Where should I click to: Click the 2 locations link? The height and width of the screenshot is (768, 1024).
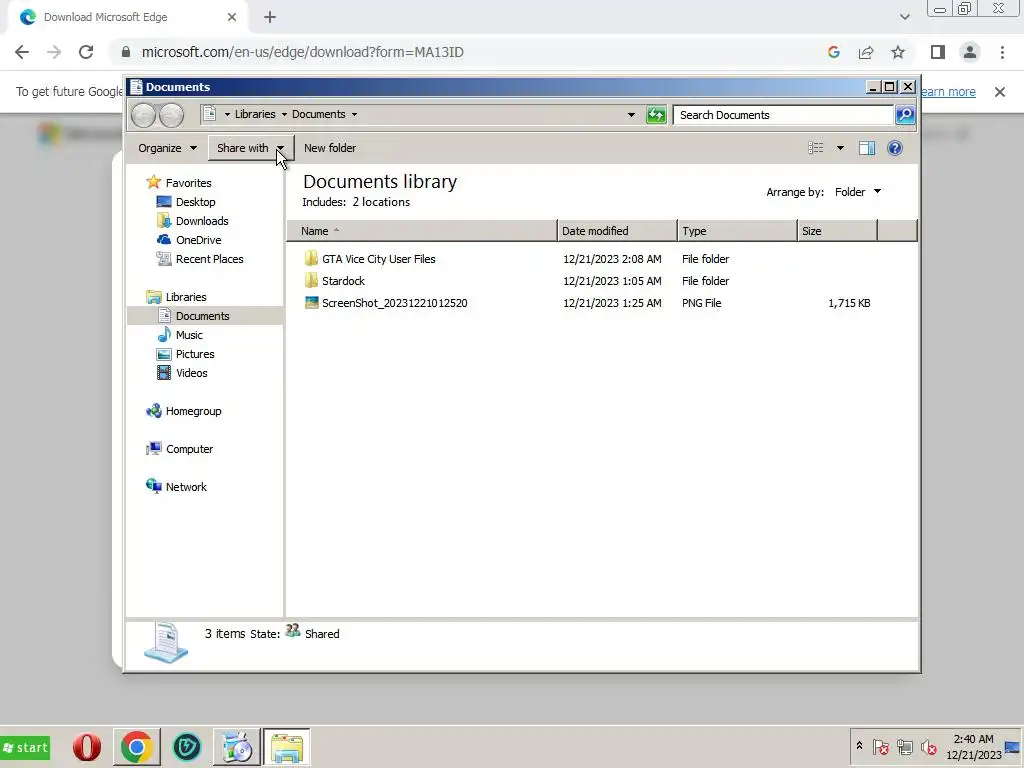[381, 202]
